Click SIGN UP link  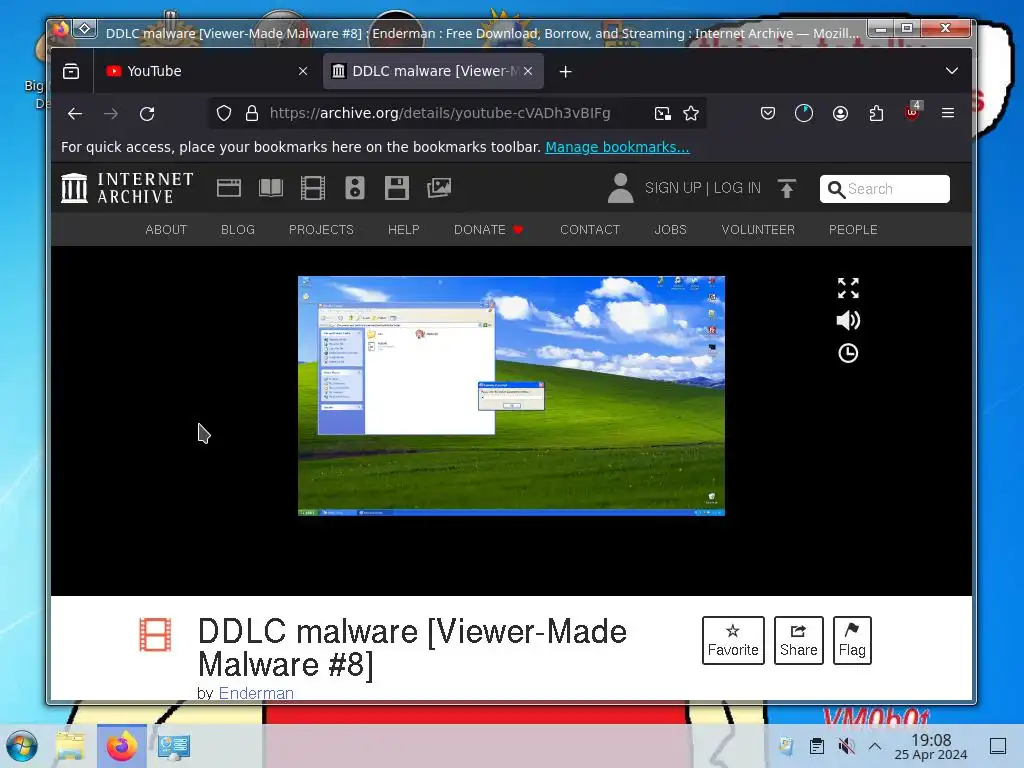pyautogui.click(x=673, y=188)
